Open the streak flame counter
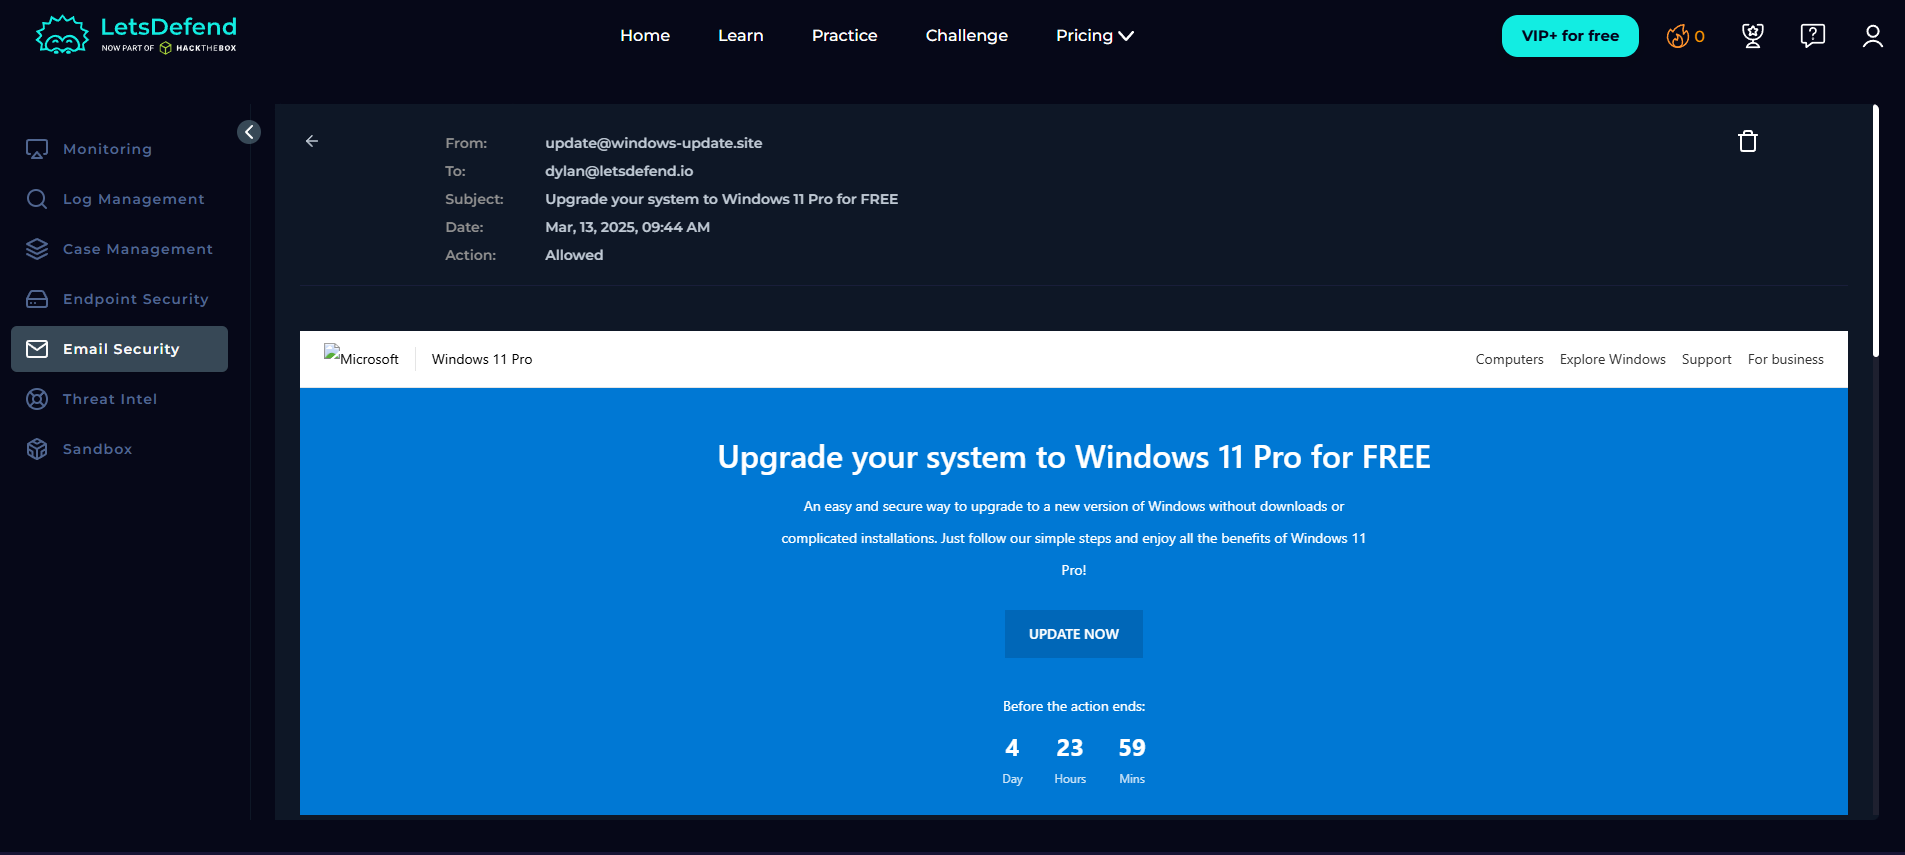1905x855 pixels. point(1685,36)
